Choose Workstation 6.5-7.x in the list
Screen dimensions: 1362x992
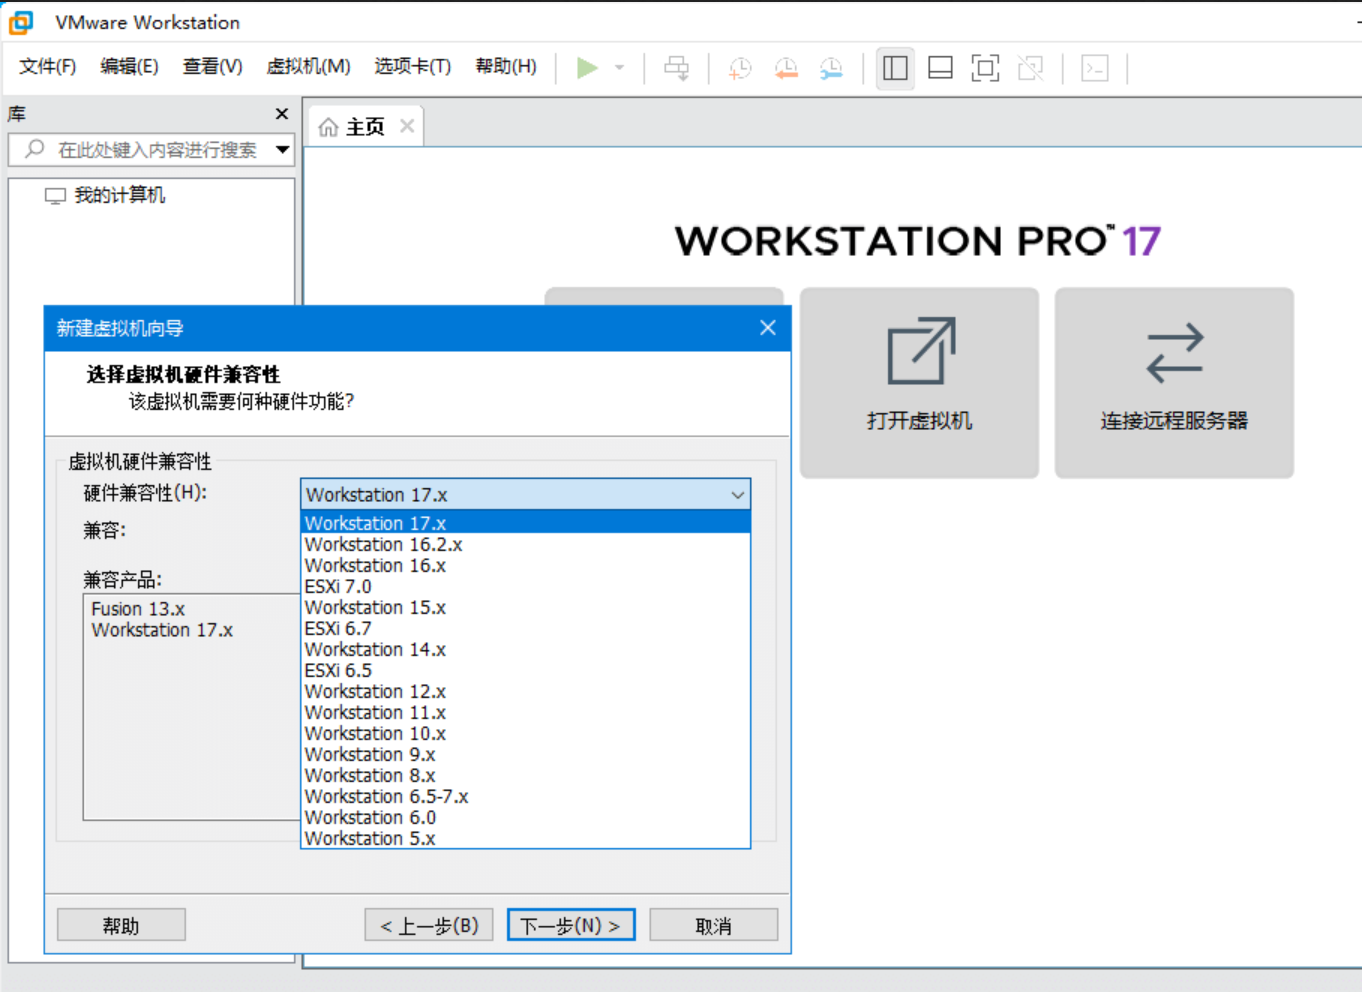coord(526,796)
